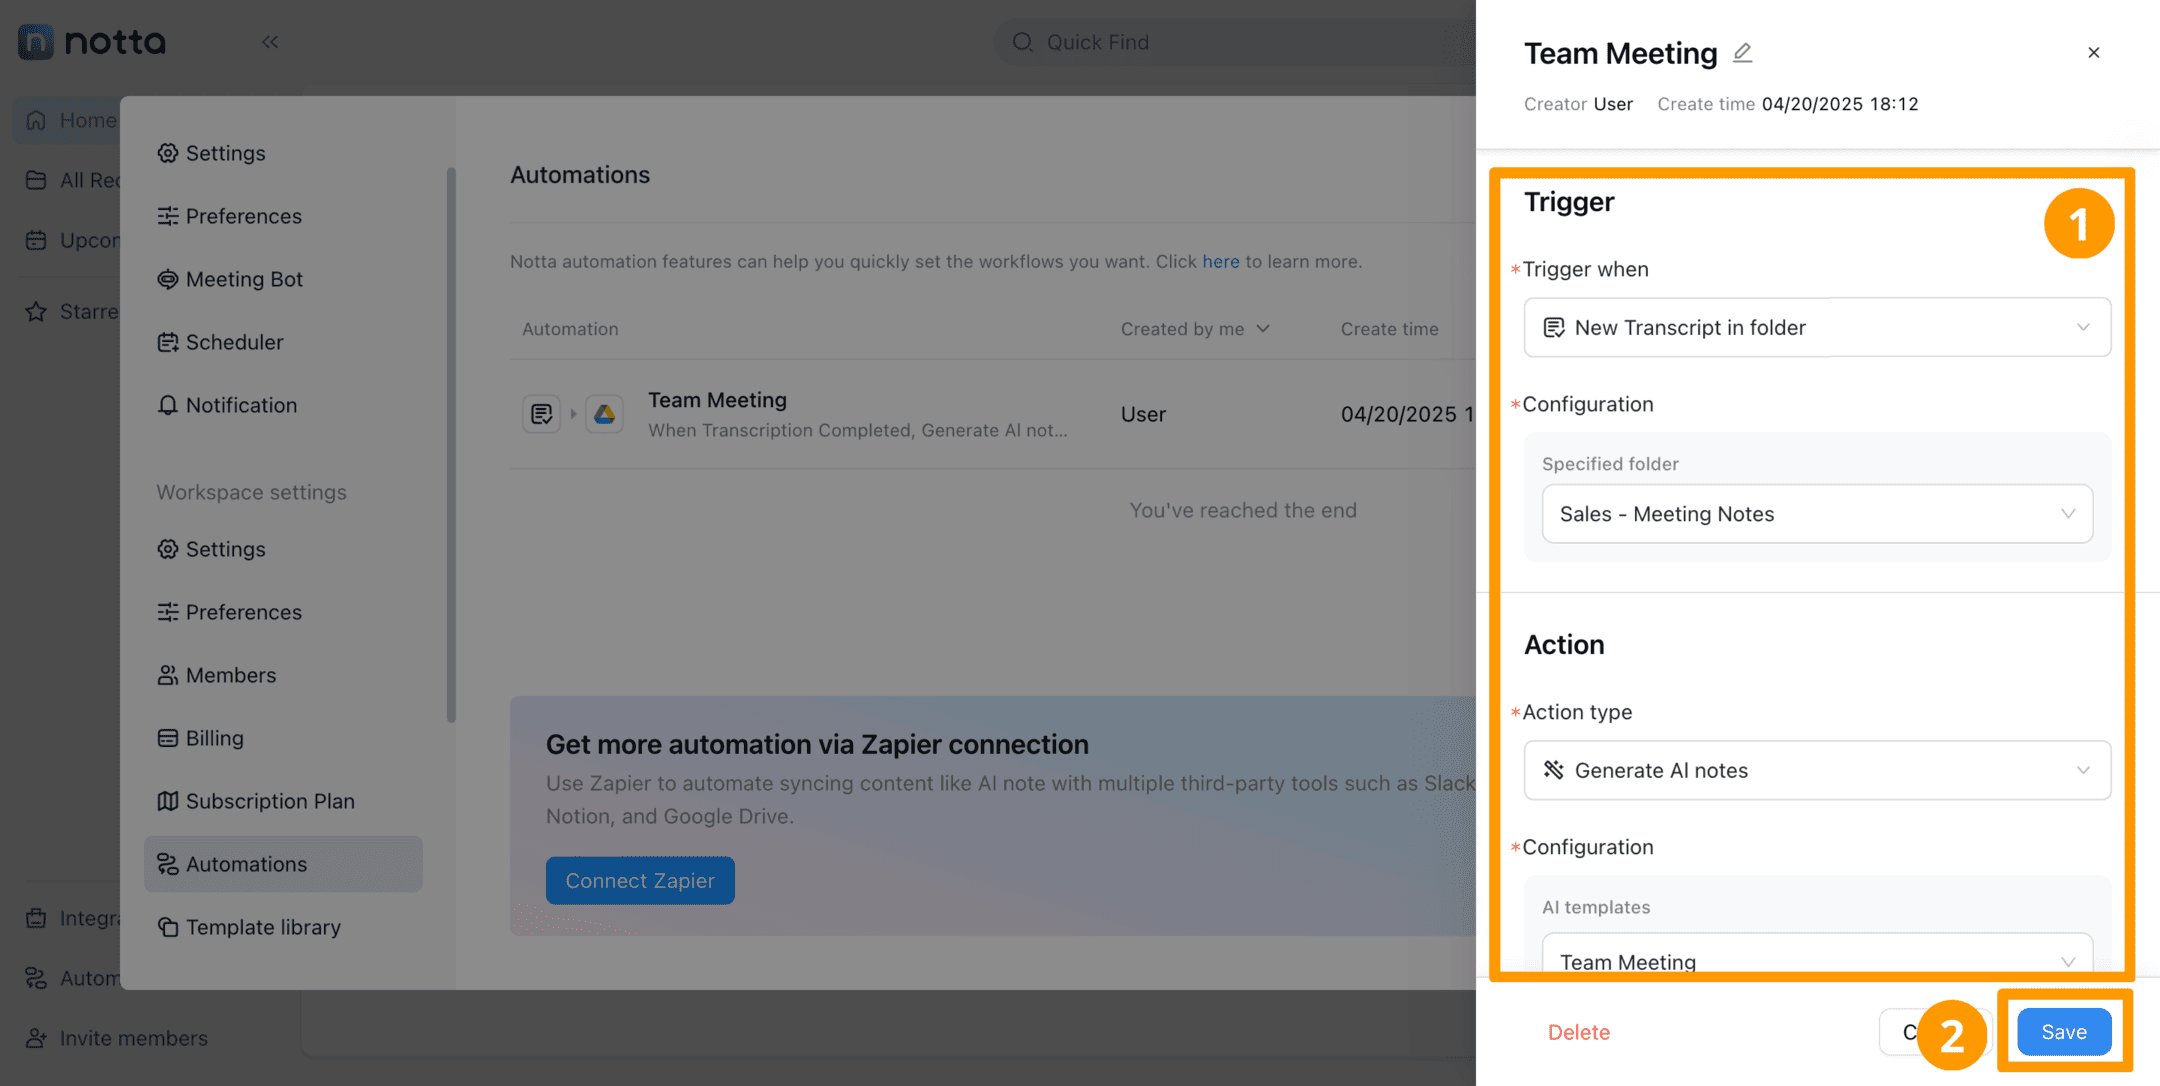Open Template library

pos(249,927)
